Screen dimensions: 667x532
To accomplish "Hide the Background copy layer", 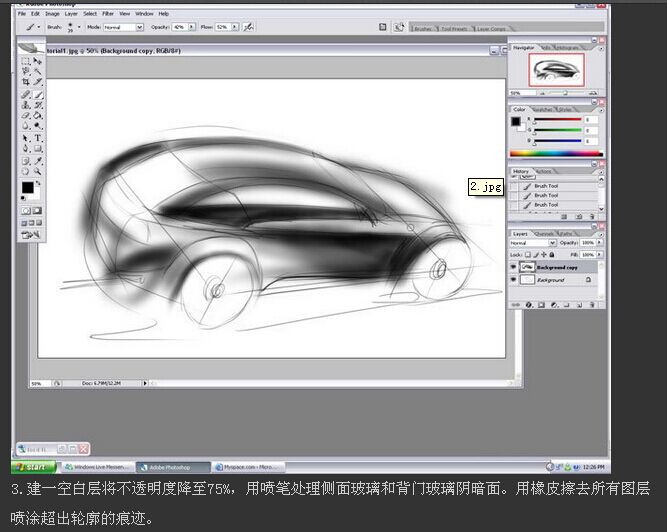I will [x=513, y=267].
